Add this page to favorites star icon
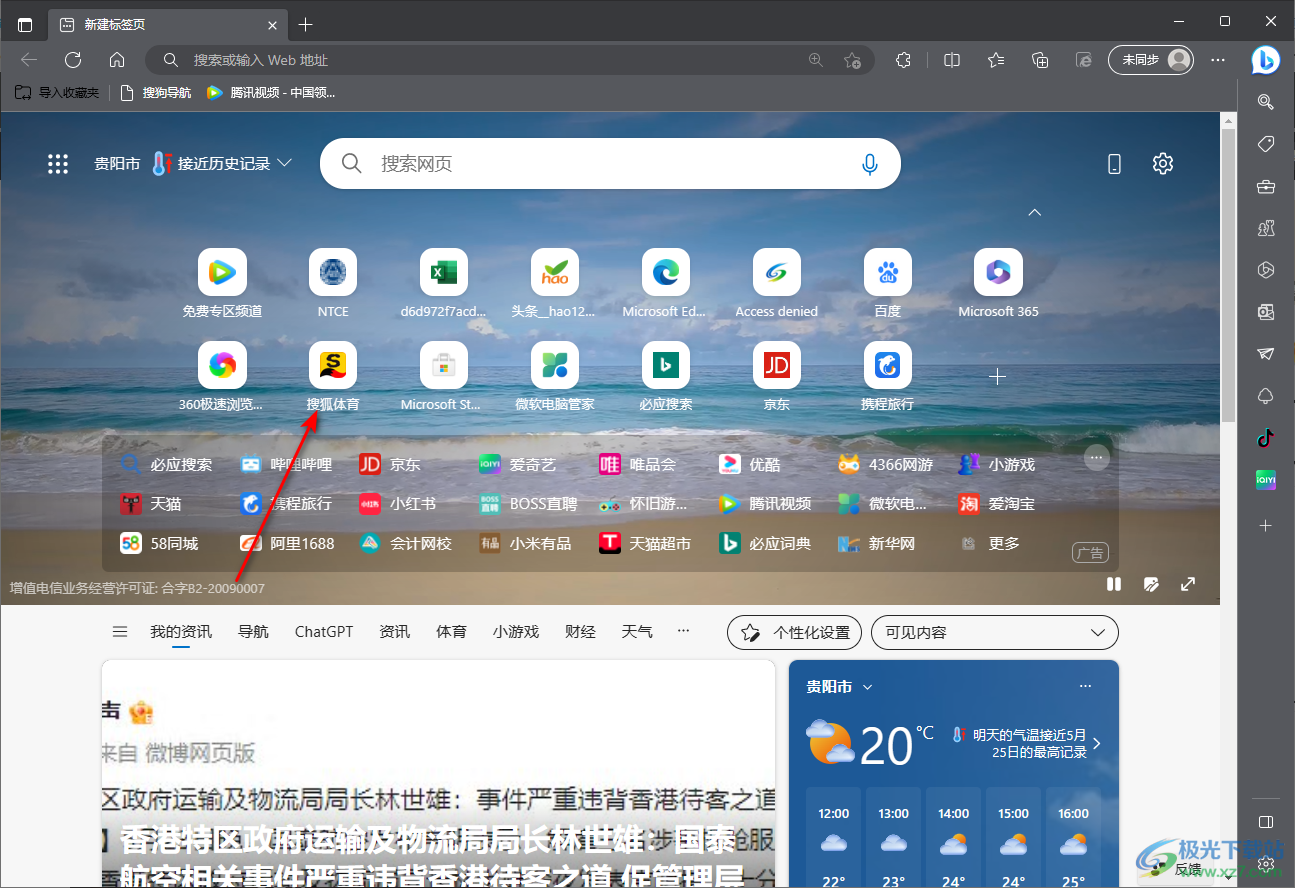 pyautogui.click(x=852, y=60)
